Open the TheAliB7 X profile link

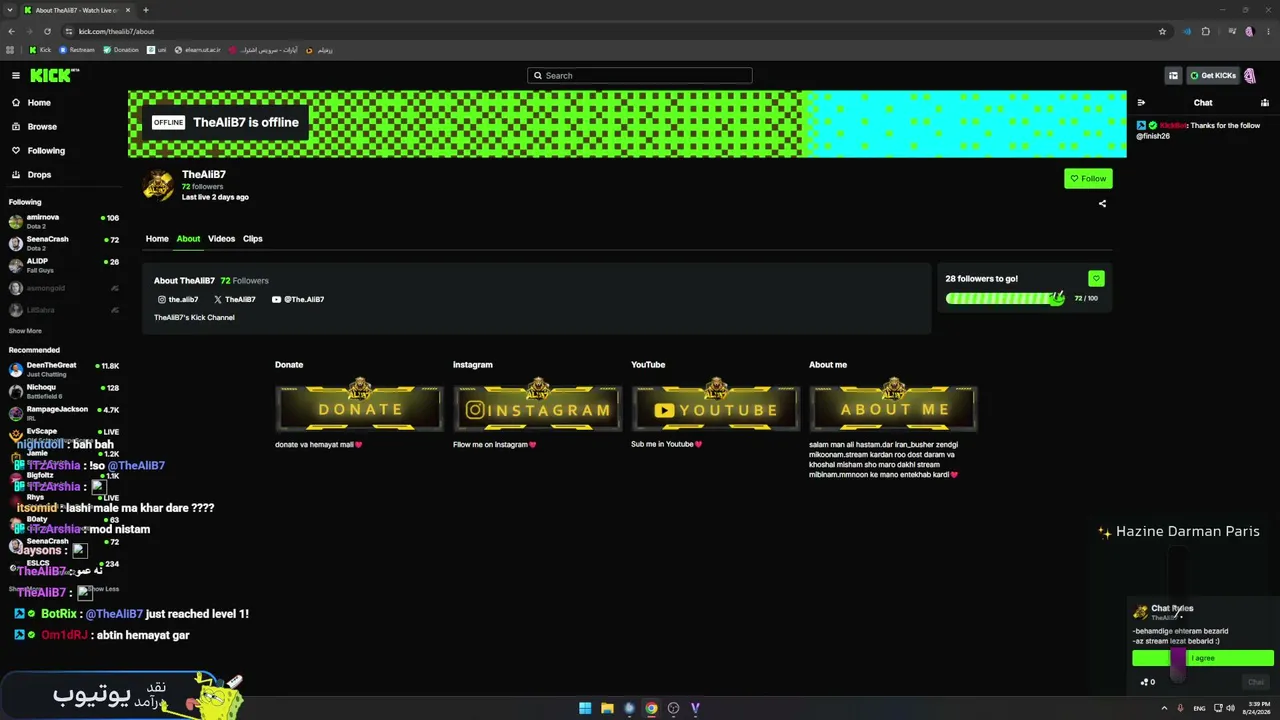(x=235, y=299)
